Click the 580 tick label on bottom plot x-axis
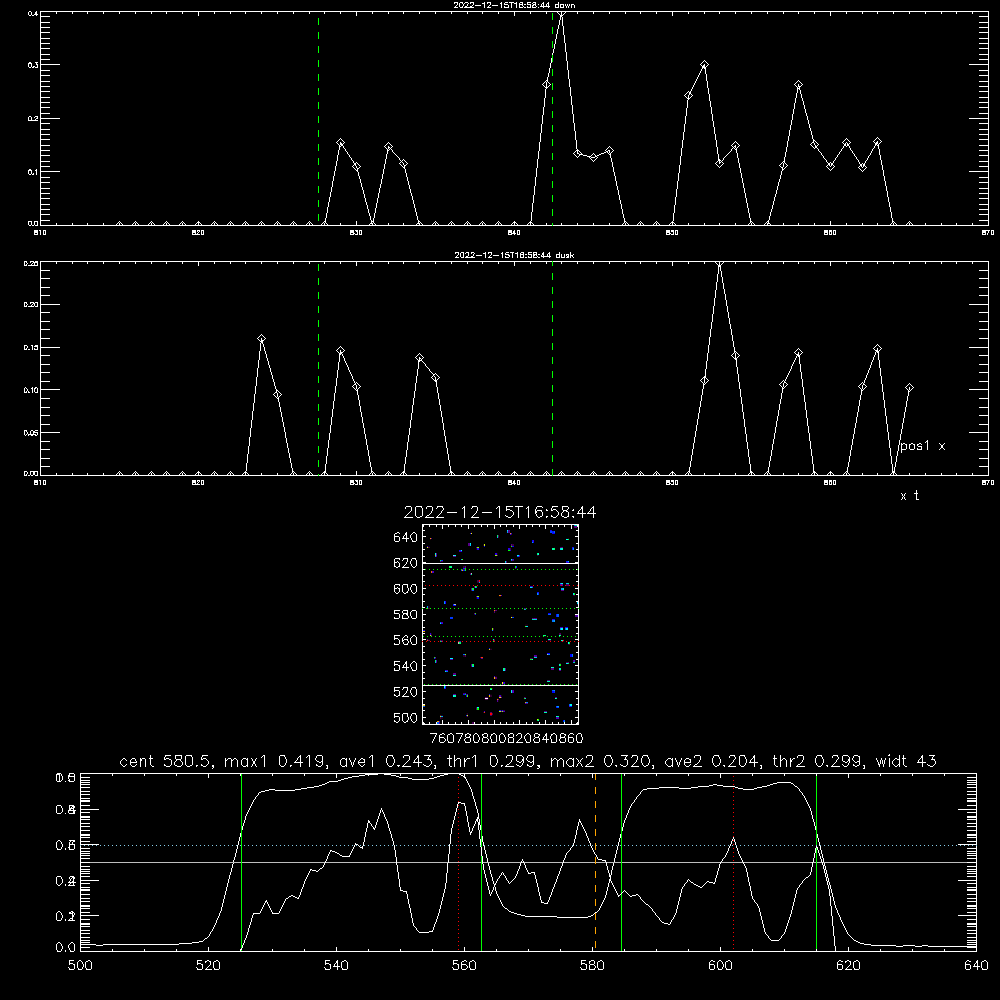Viewport: 1000px width, 1000px height. 592,966
